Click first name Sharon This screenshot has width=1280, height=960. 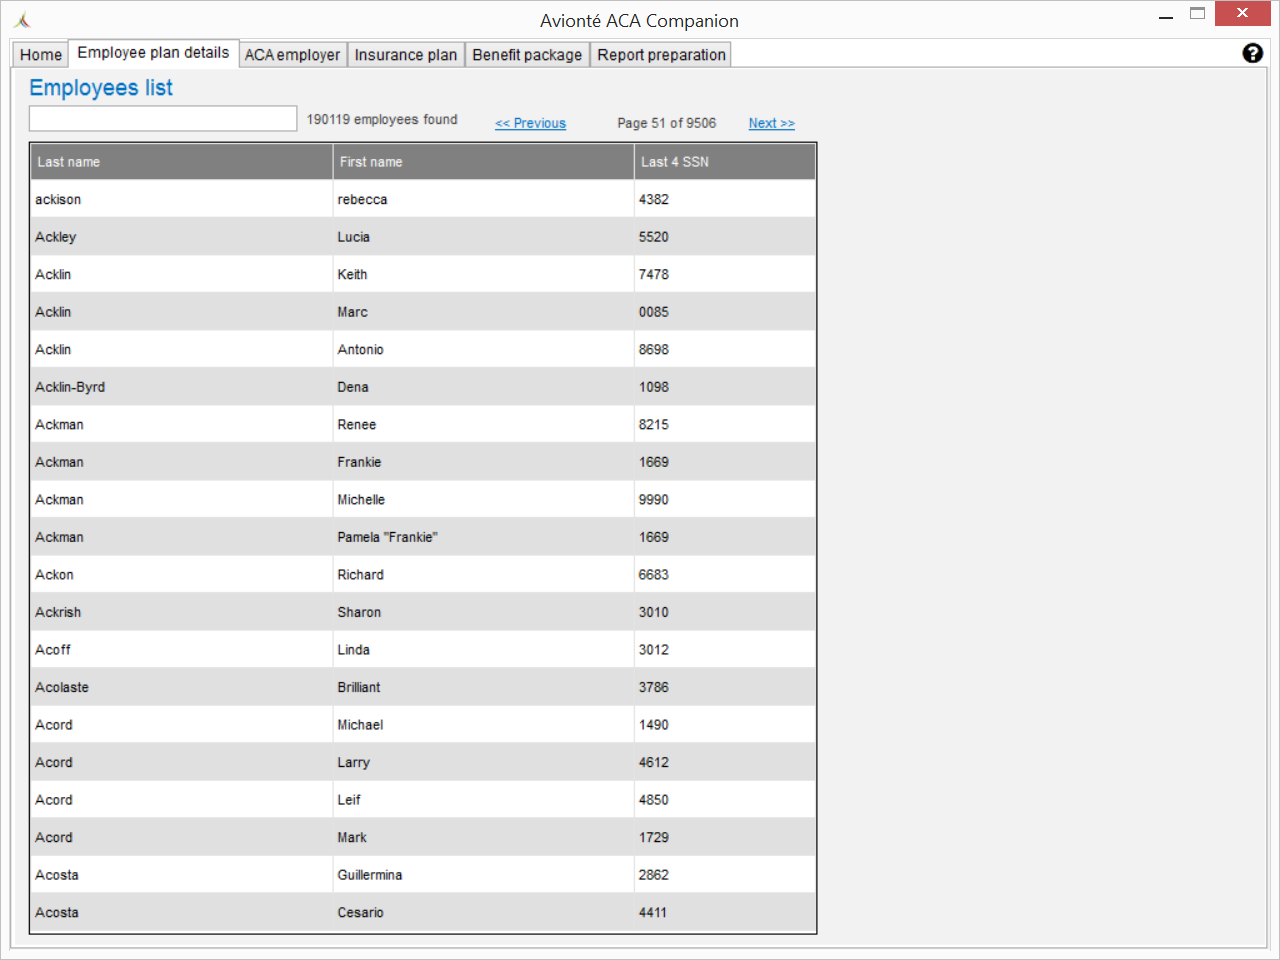(x=359, y=612)
